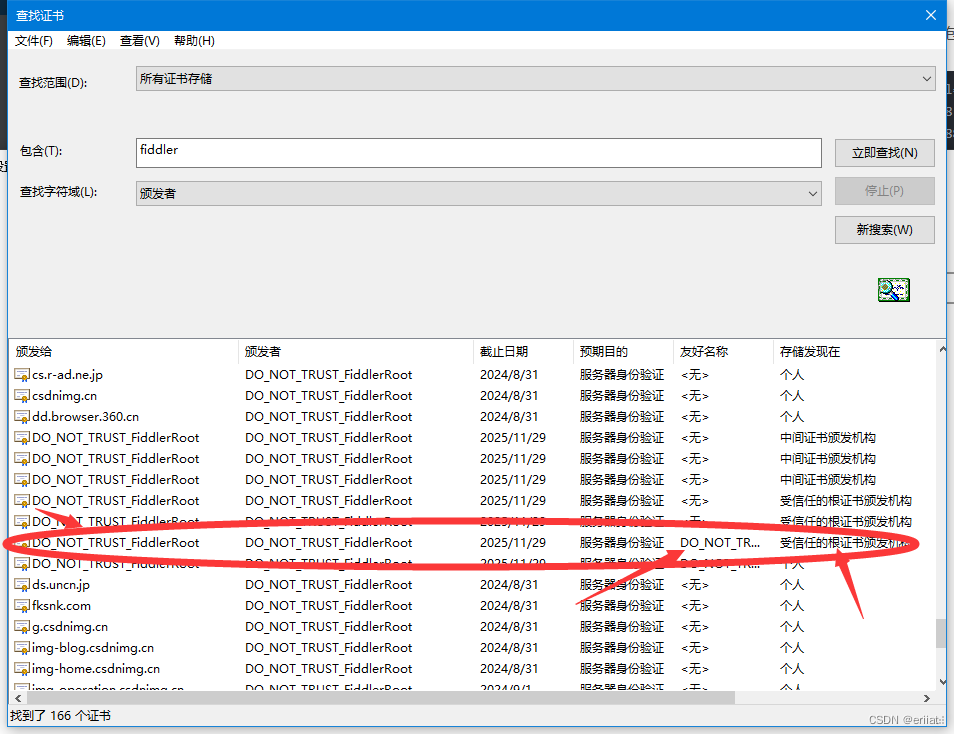The height and width of the screenshot is (734, 954).
Task: Click the certificate icon for dd.browser.360.cn
Action: pyautogui.click(x=22, y=417)
